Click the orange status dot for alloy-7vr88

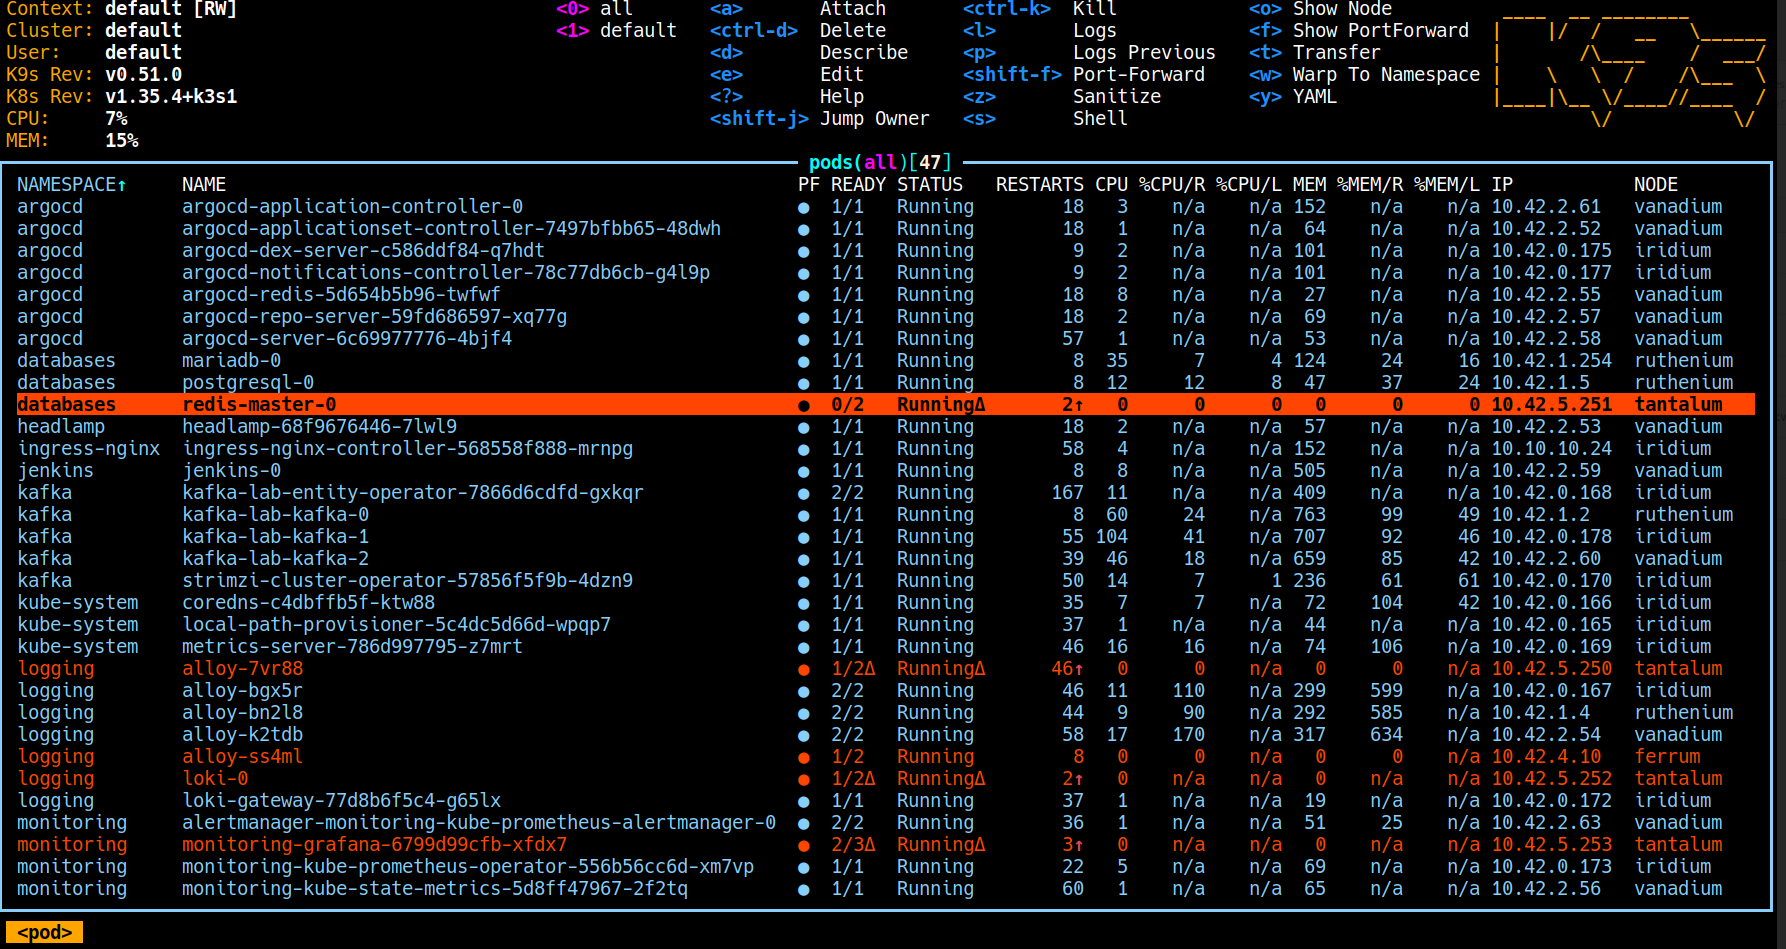coord(804,669)
